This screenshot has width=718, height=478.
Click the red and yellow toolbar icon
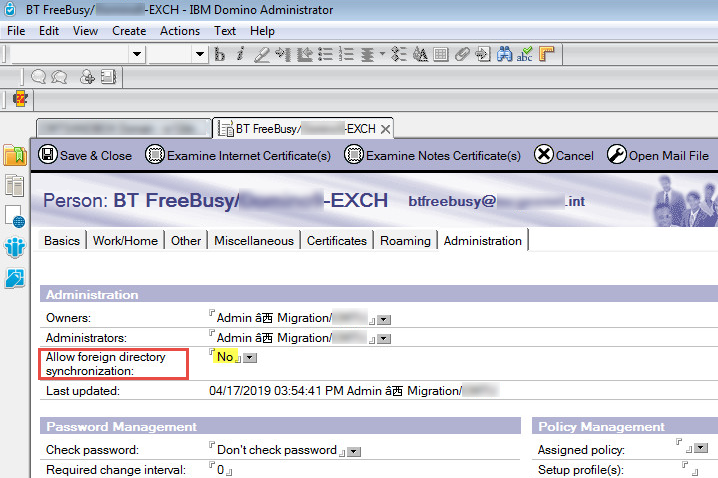[x=20, y=98]
